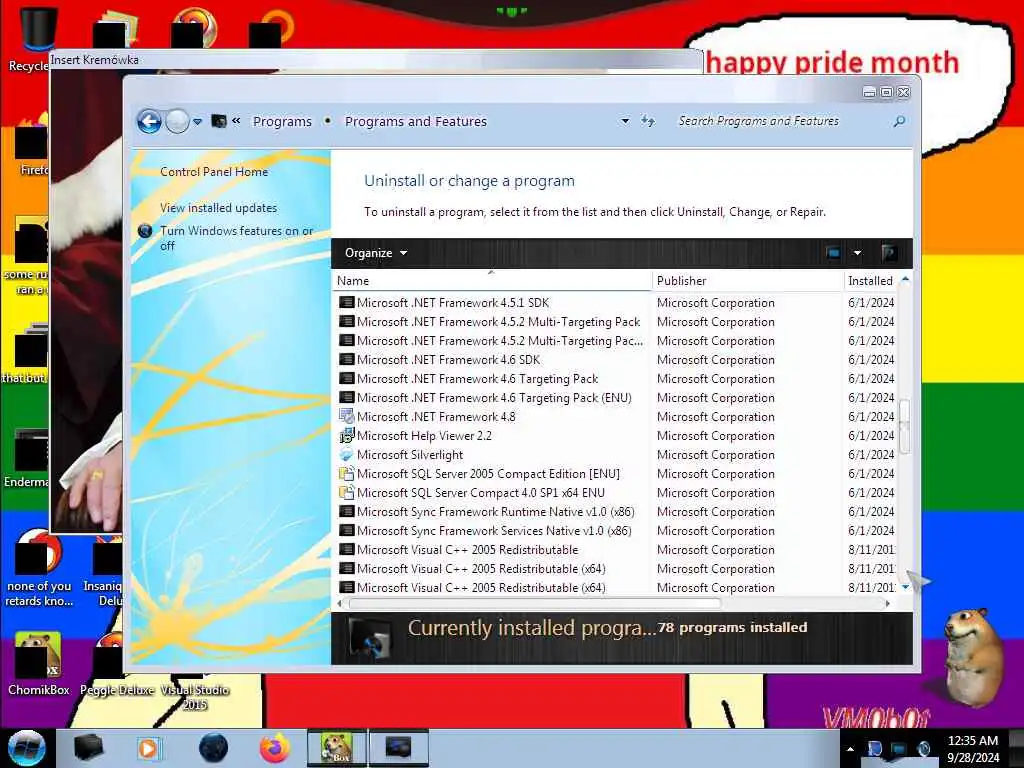1024x768 pixels.
Task: Expand the breadcrumb double chevron
Action: coord(236,121)
